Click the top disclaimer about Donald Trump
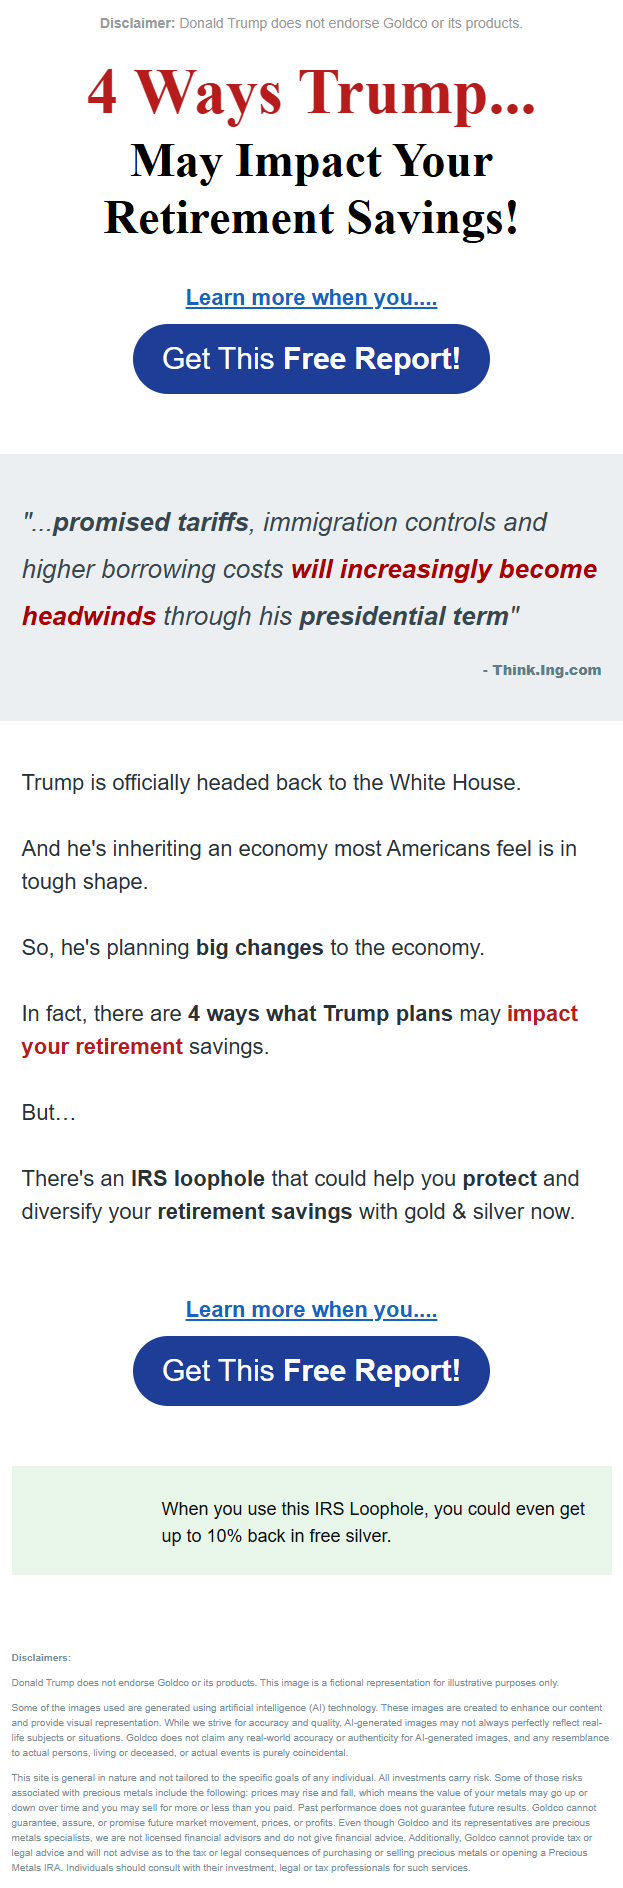623x1888 pixels. coord(311,23)
